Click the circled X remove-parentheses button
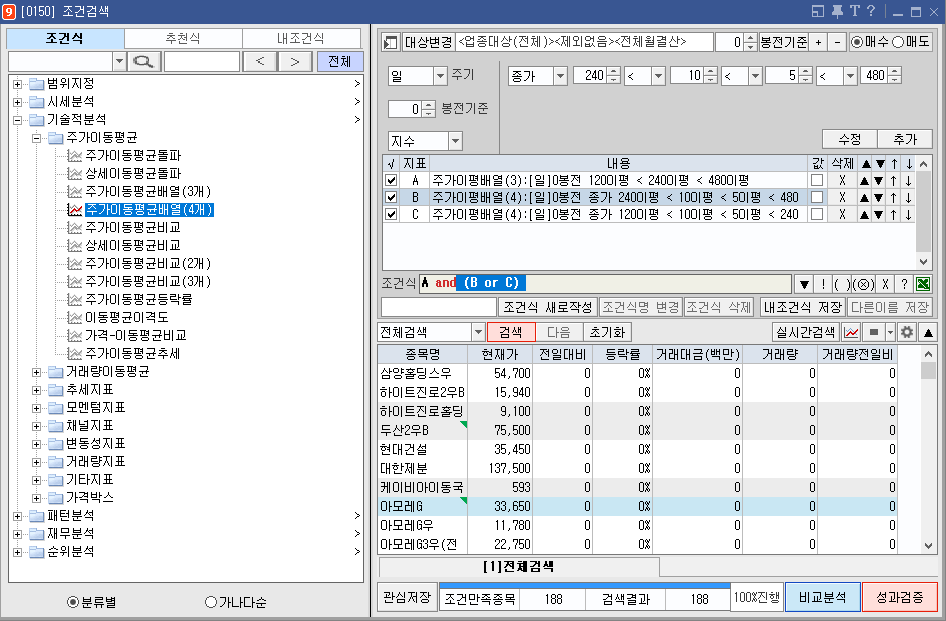 tap(864, 284)
